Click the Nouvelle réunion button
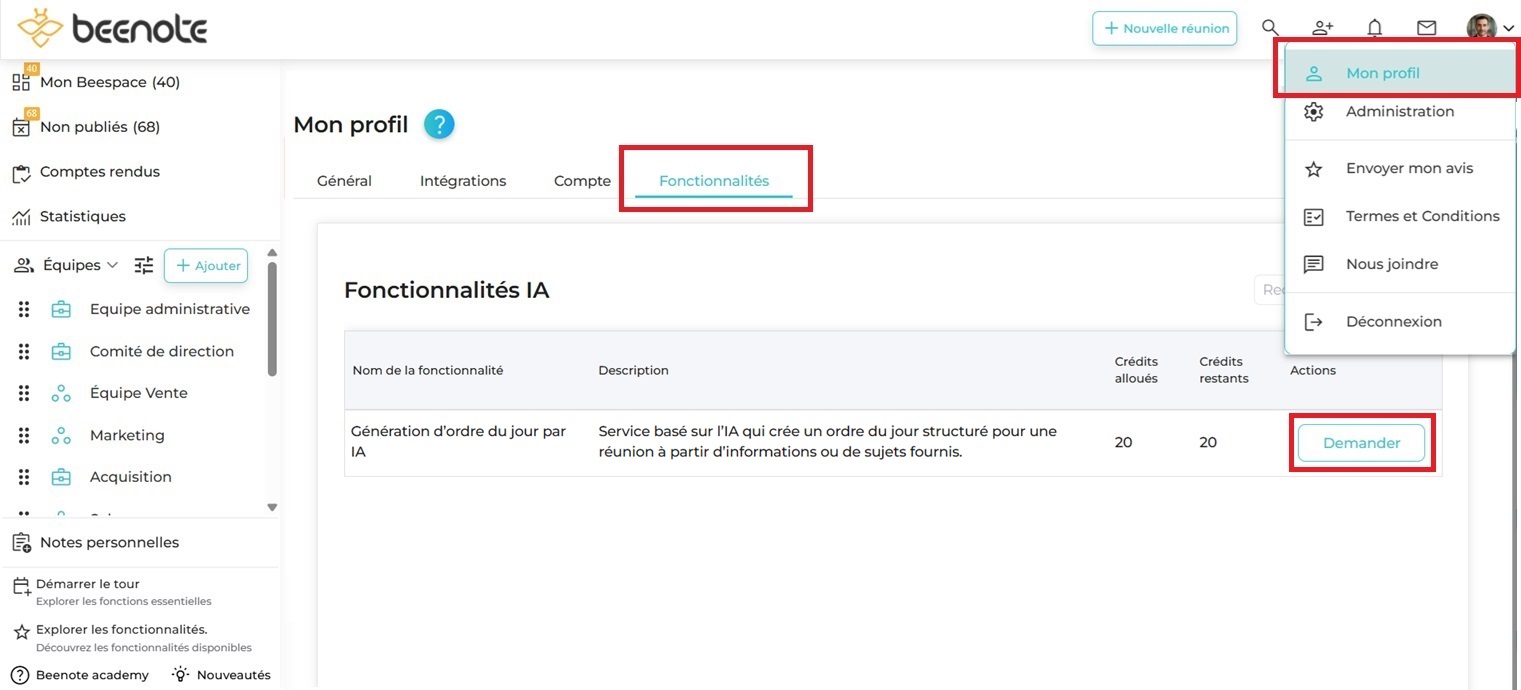Screen dimensions: 1521x690 tap(1164, 28)
